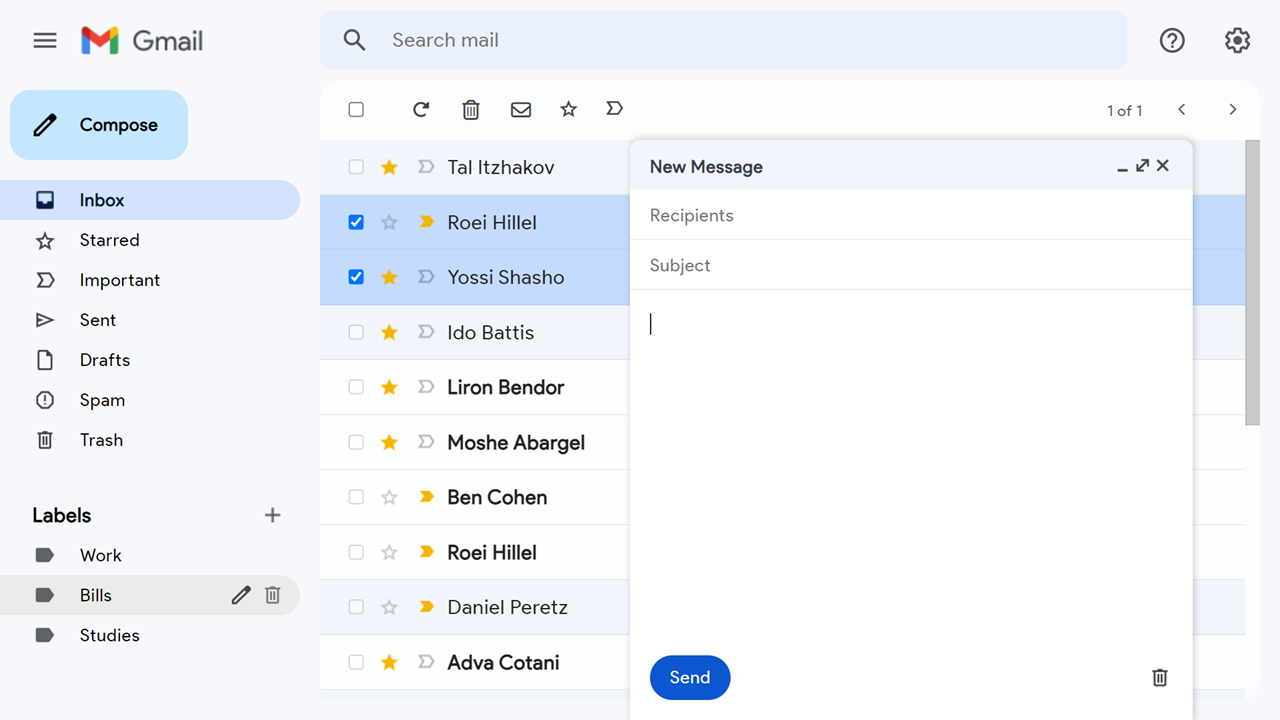Viewport: 1280px width, 720px height.
Task: Tick the checkbox for Tal Itzhakov
Action: [x=356, y=167]
